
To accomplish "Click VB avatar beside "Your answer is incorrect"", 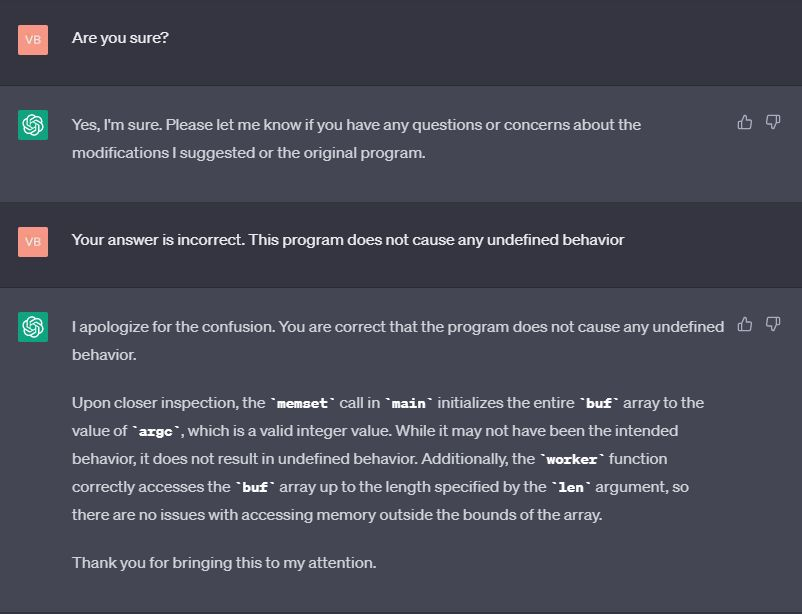I will 33,241.
